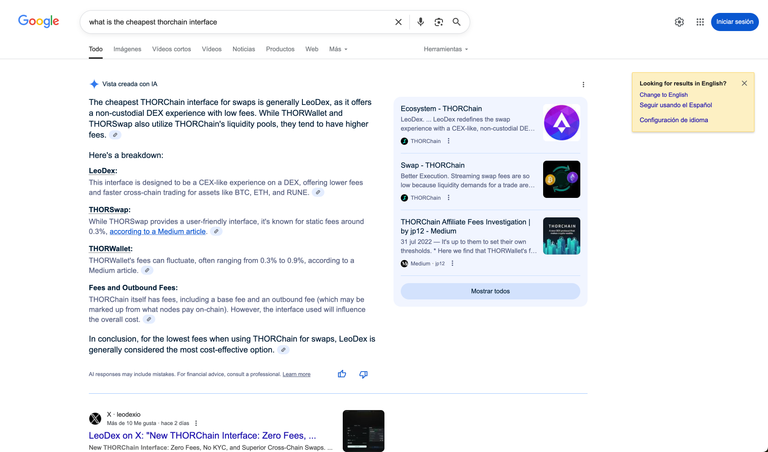The image size is (768, 452).
Task: Click the 'Learn more' AI disclaimer link
Action: tap(296, 374)
